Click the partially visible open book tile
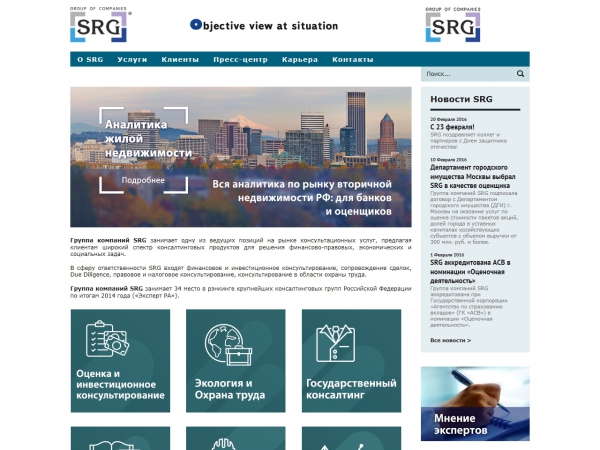This screenshot has width=600, height=450. tap(120, 438)
